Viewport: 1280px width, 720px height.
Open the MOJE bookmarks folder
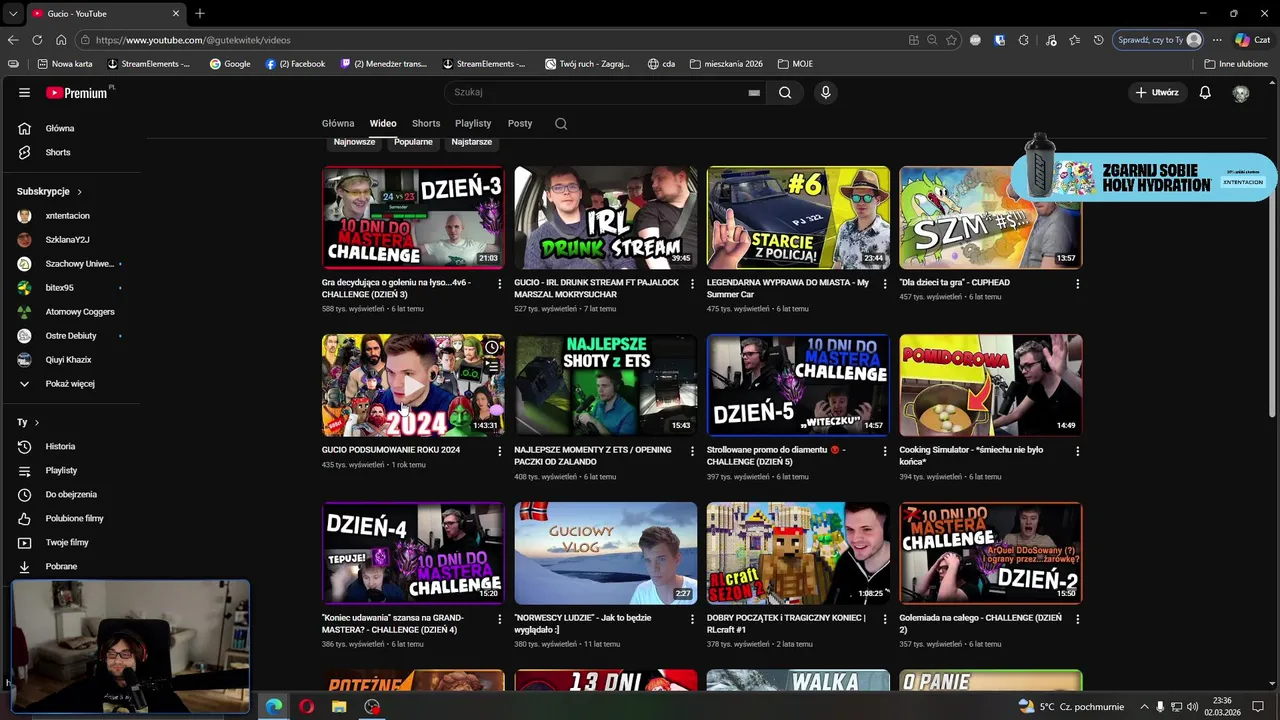(795, 63)
